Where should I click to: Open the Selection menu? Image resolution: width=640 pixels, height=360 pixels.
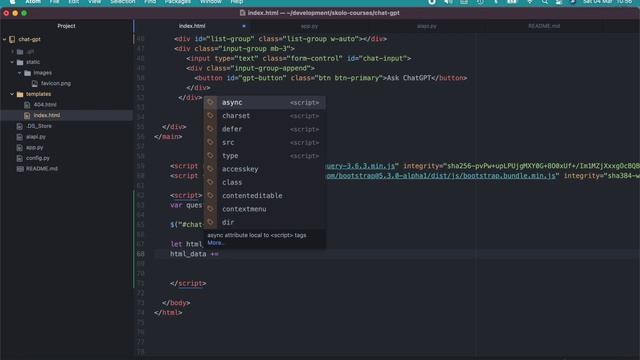tap(122, 2)
